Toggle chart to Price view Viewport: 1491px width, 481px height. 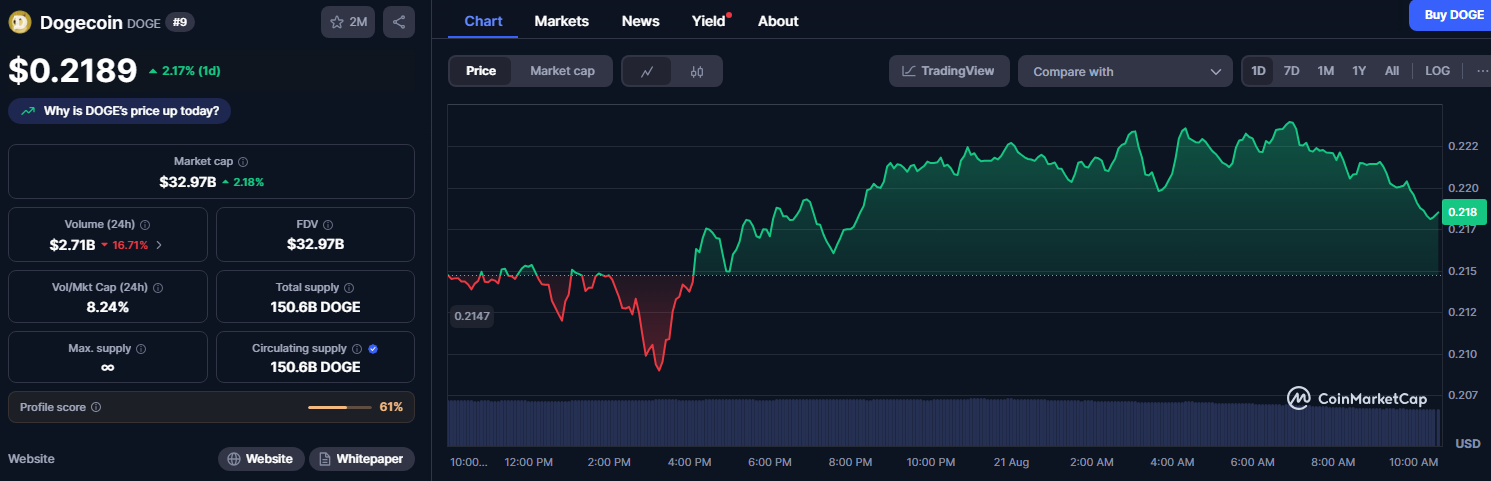tap(481, 71)
